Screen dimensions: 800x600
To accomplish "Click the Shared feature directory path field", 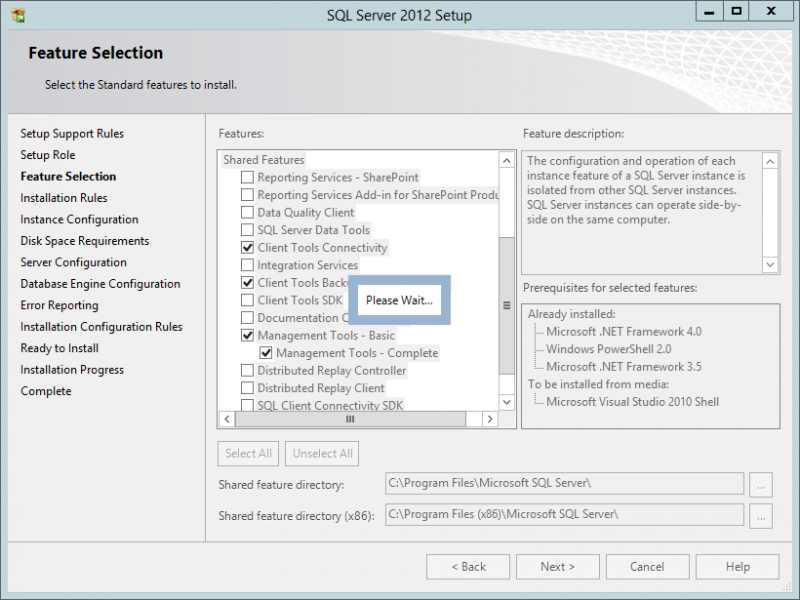I will [x=564, y=483].
